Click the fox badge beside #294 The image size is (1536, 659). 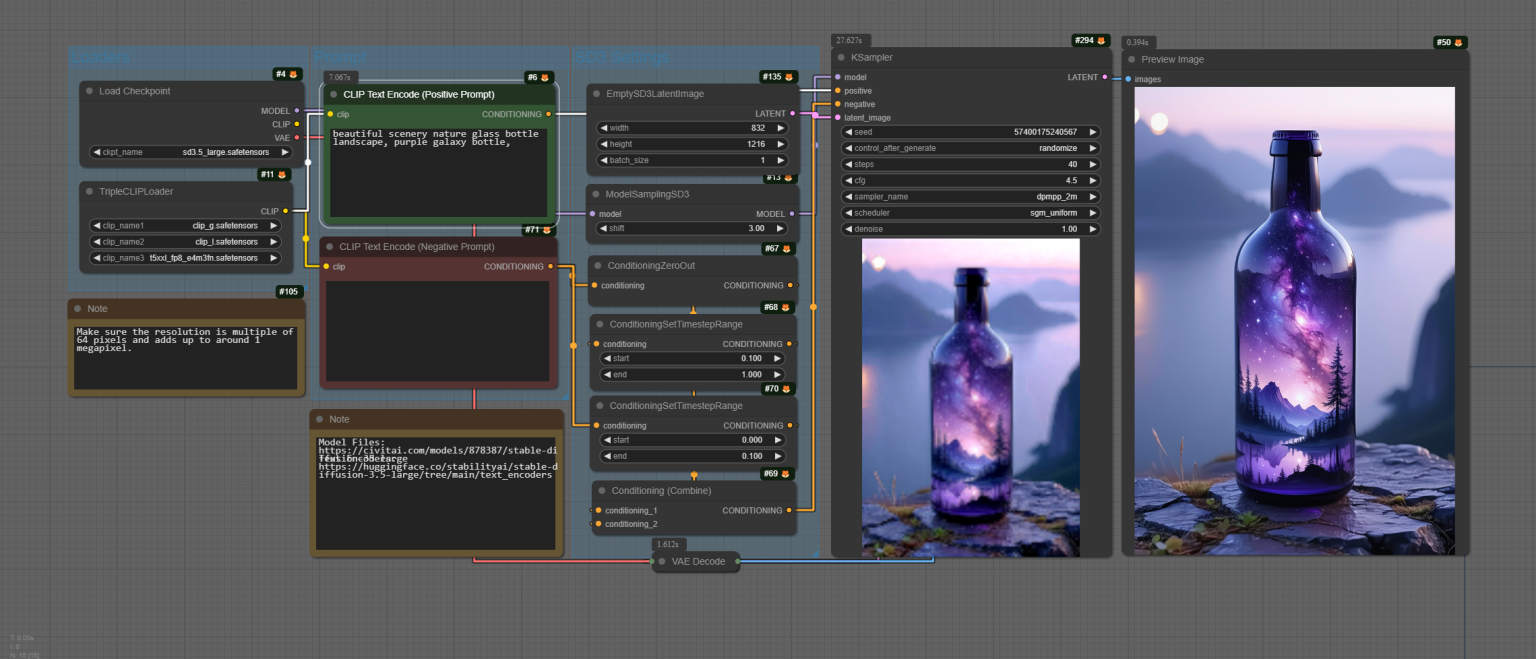point(1102,41)
